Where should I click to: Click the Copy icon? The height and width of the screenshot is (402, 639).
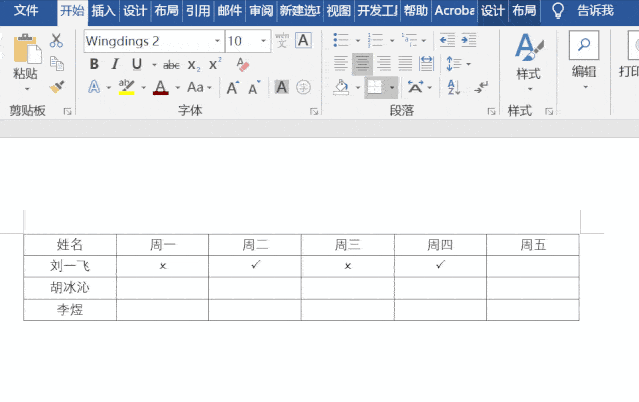coord(57,64)
